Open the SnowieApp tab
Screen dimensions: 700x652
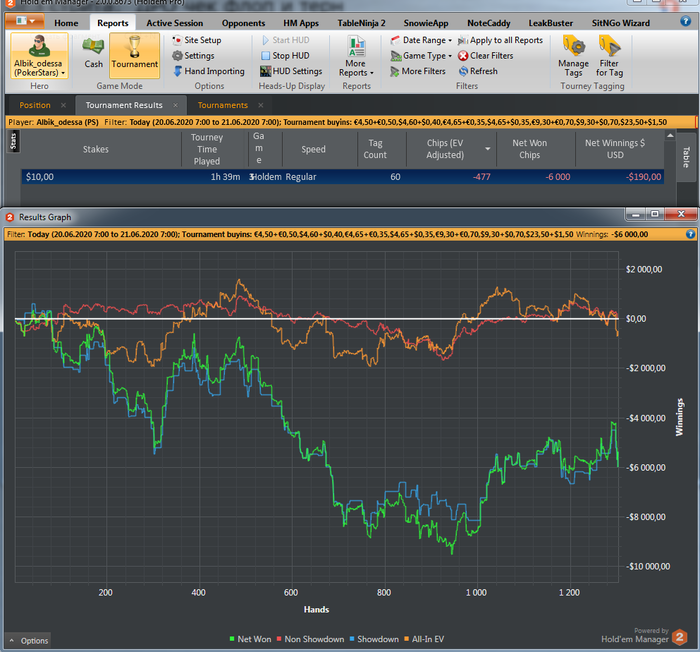click(426, 23)
